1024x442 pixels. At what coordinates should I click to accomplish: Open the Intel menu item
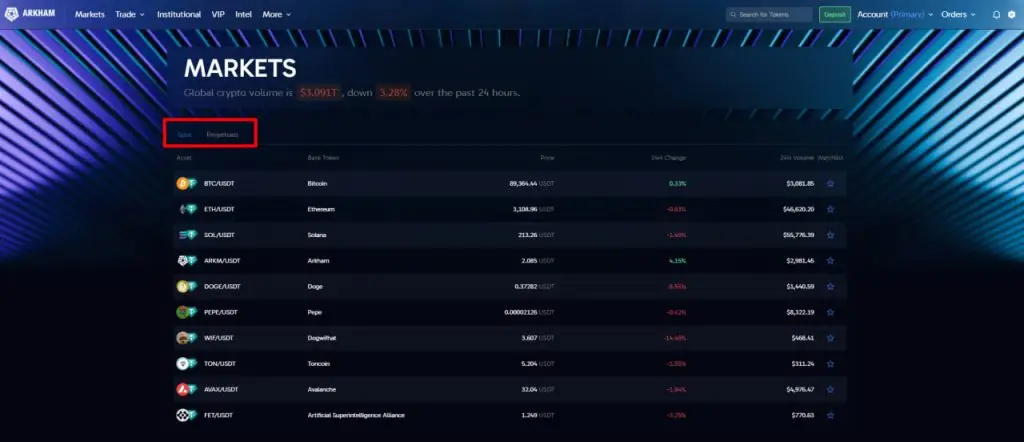[x=244, y=14]
